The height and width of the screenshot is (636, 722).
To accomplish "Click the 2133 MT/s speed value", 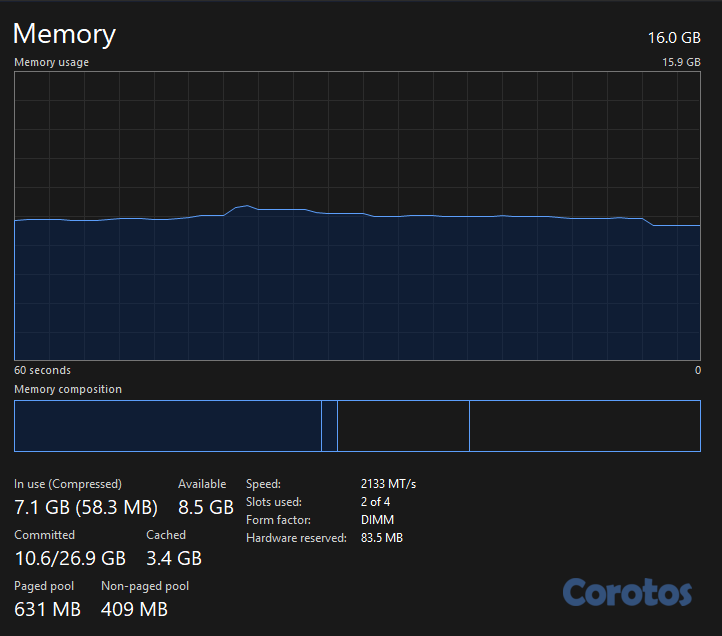I will (388, 484).
